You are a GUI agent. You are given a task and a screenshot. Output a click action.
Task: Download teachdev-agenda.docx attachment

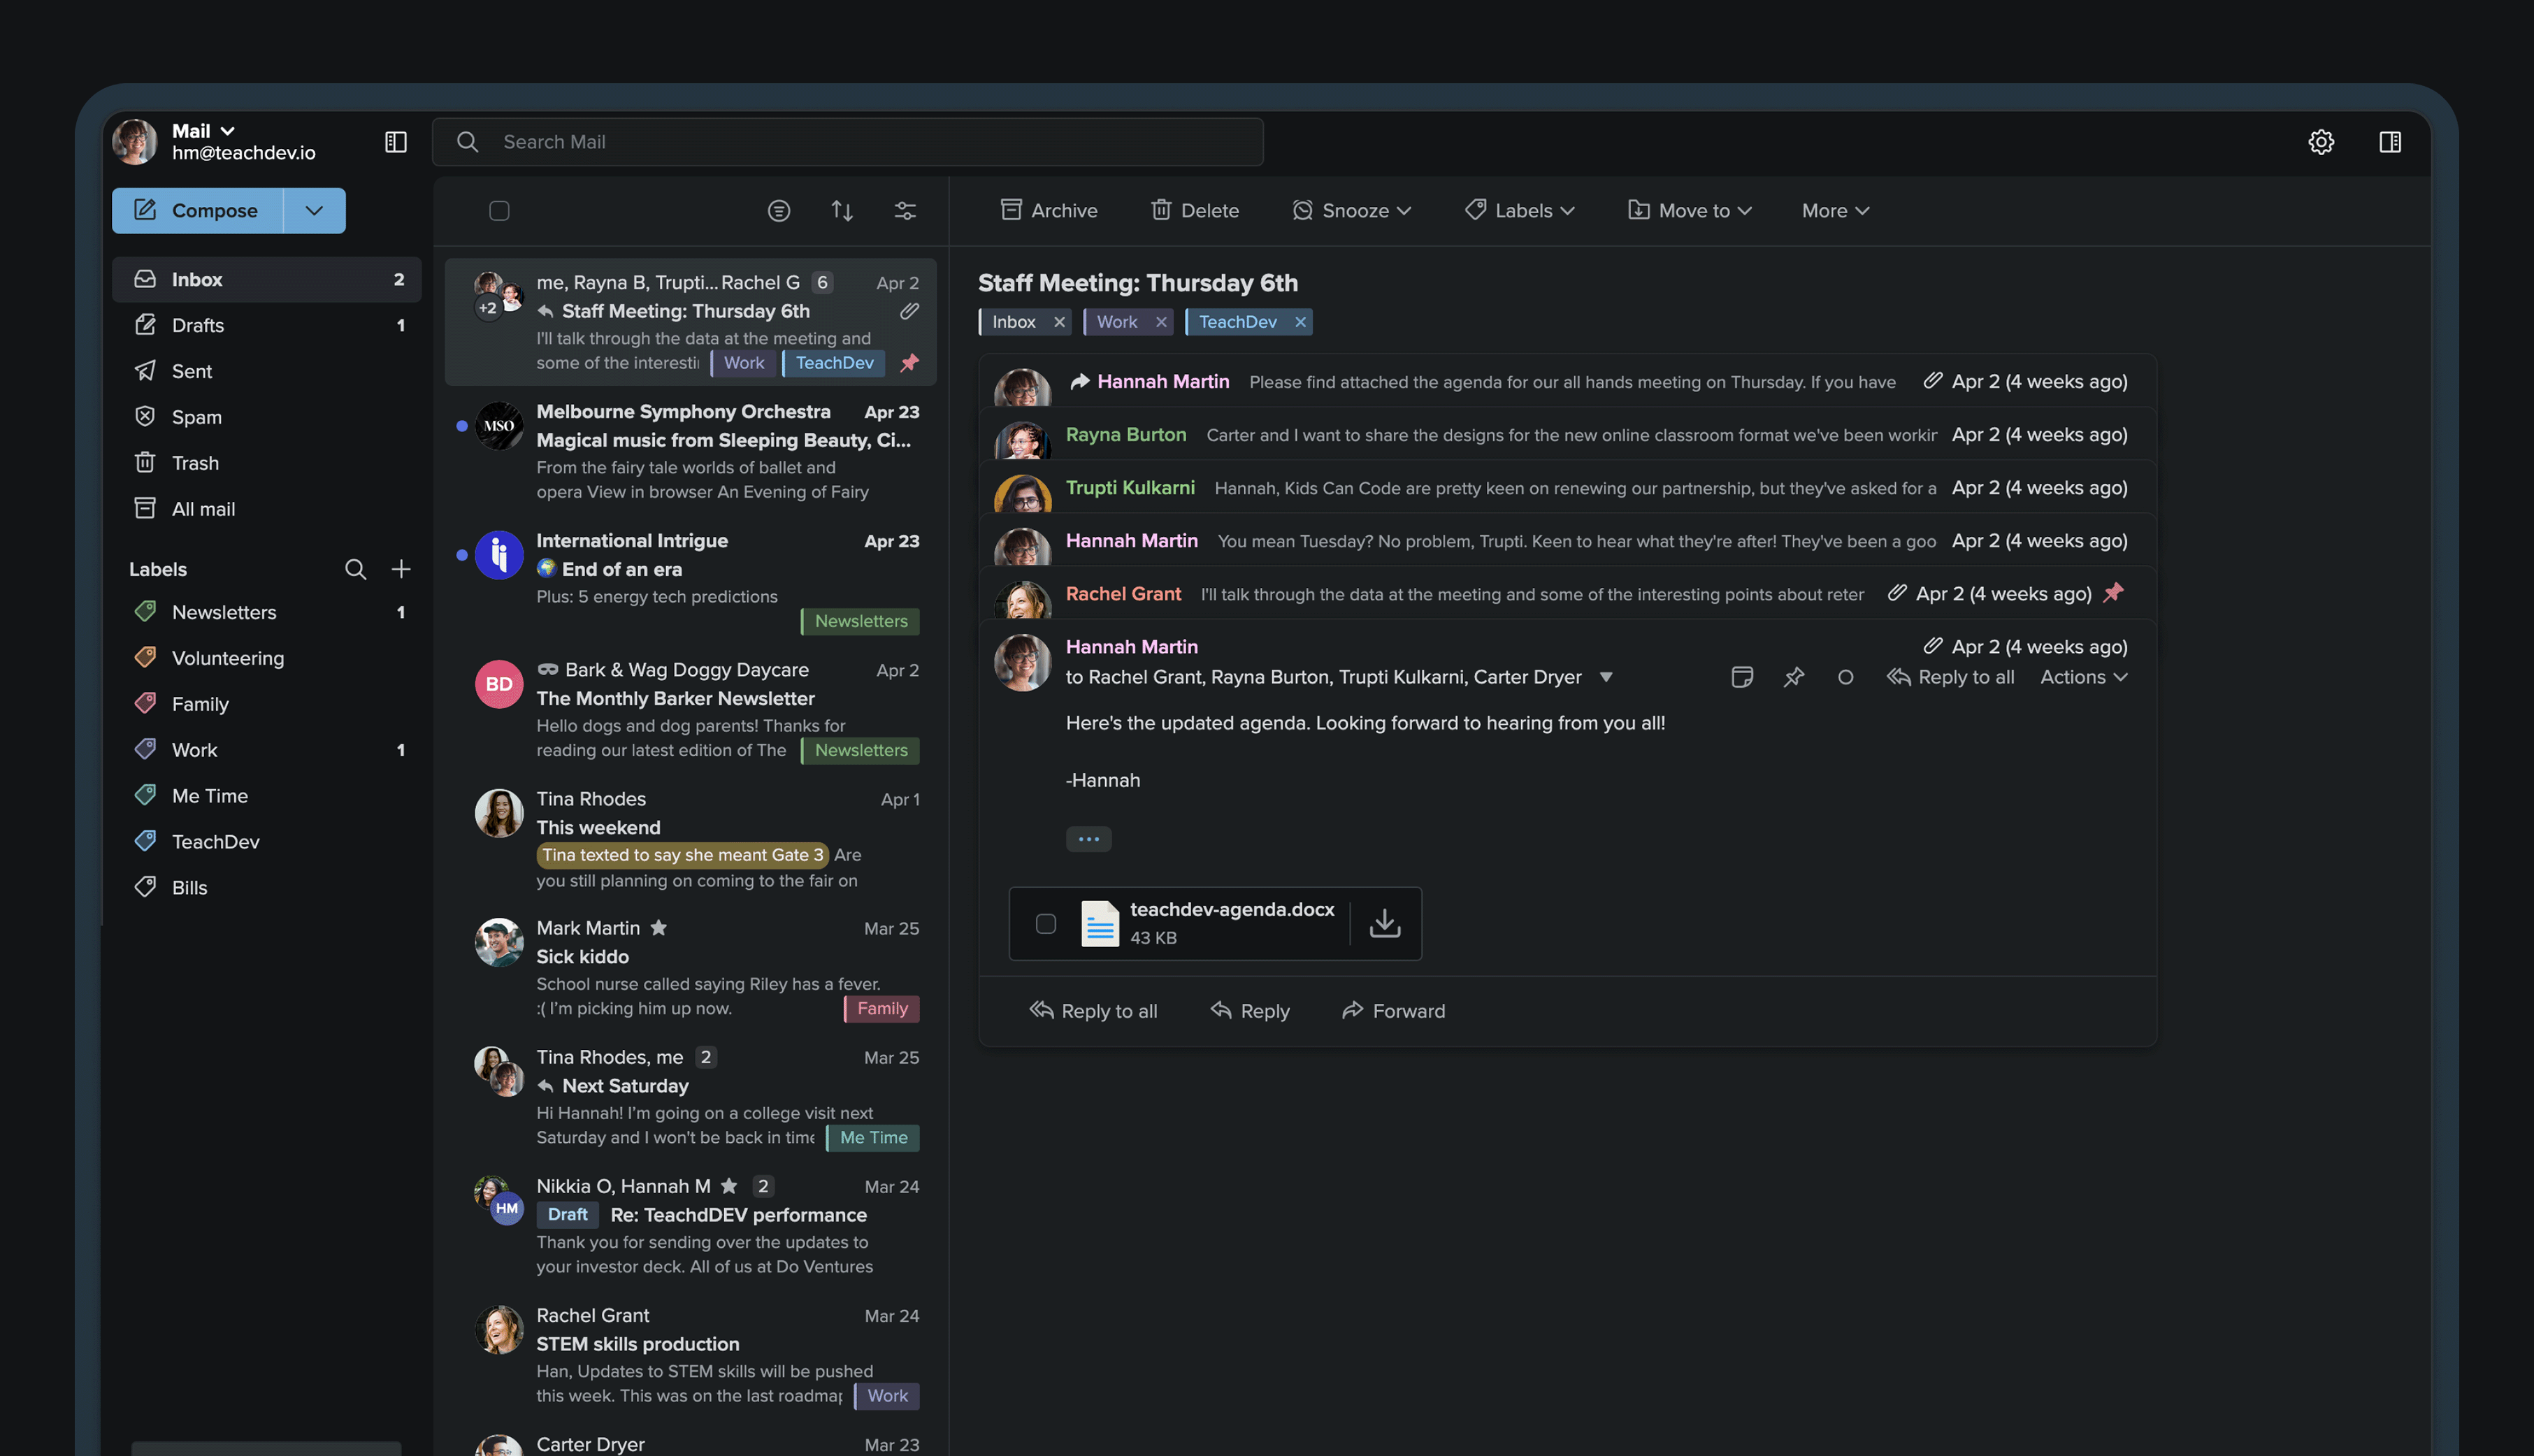[x=1385, y=923]
